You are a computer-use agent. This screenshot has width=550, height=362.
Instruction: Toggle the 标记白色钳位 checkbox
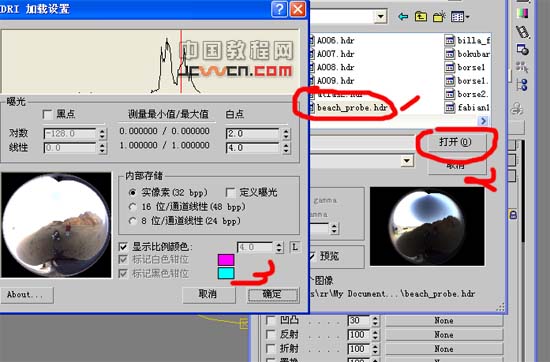coord(123,260)
